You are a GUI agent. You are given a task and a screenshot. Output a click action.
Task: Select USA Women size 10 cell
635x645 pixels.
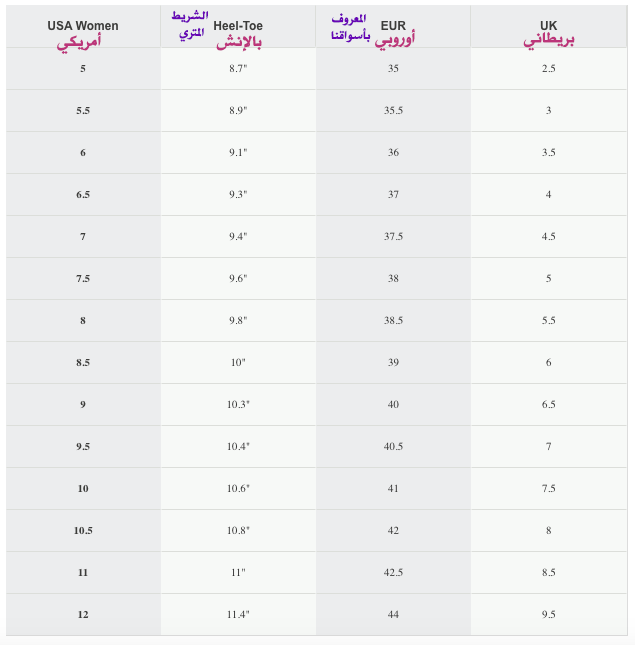(83, 488)
